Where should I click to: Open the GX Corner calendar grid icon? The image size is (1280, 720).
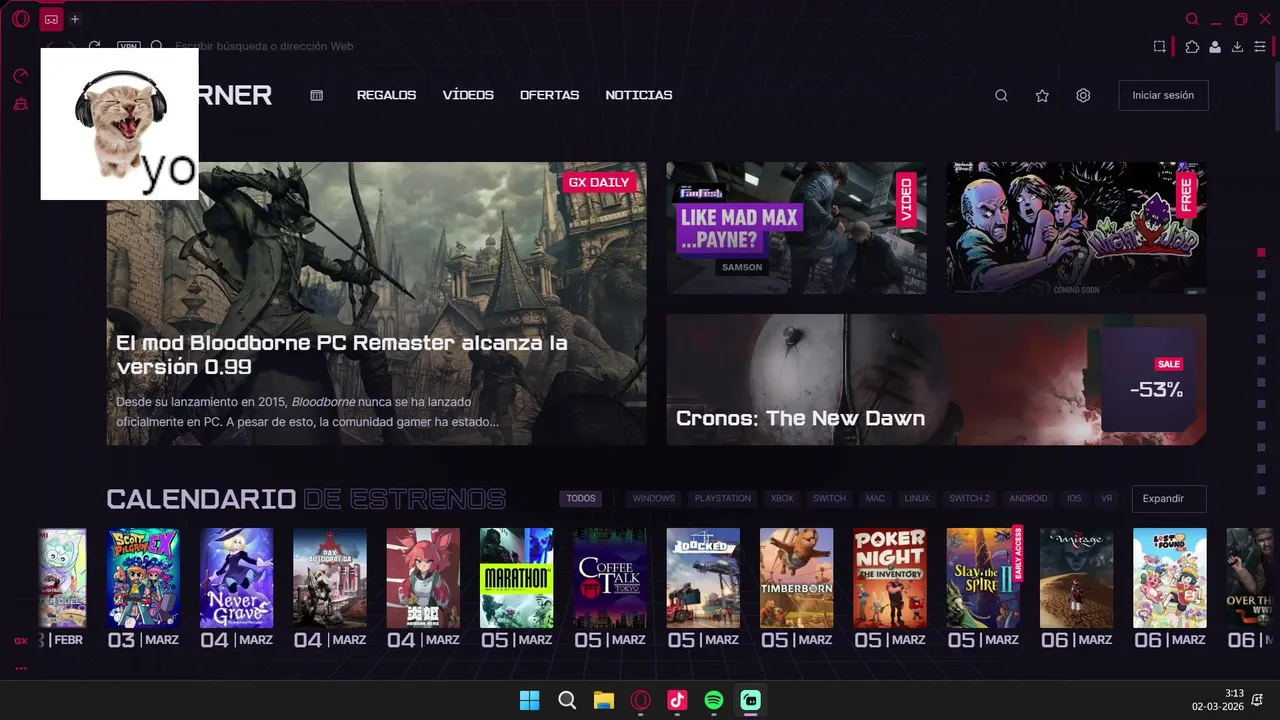click(317, 95)
